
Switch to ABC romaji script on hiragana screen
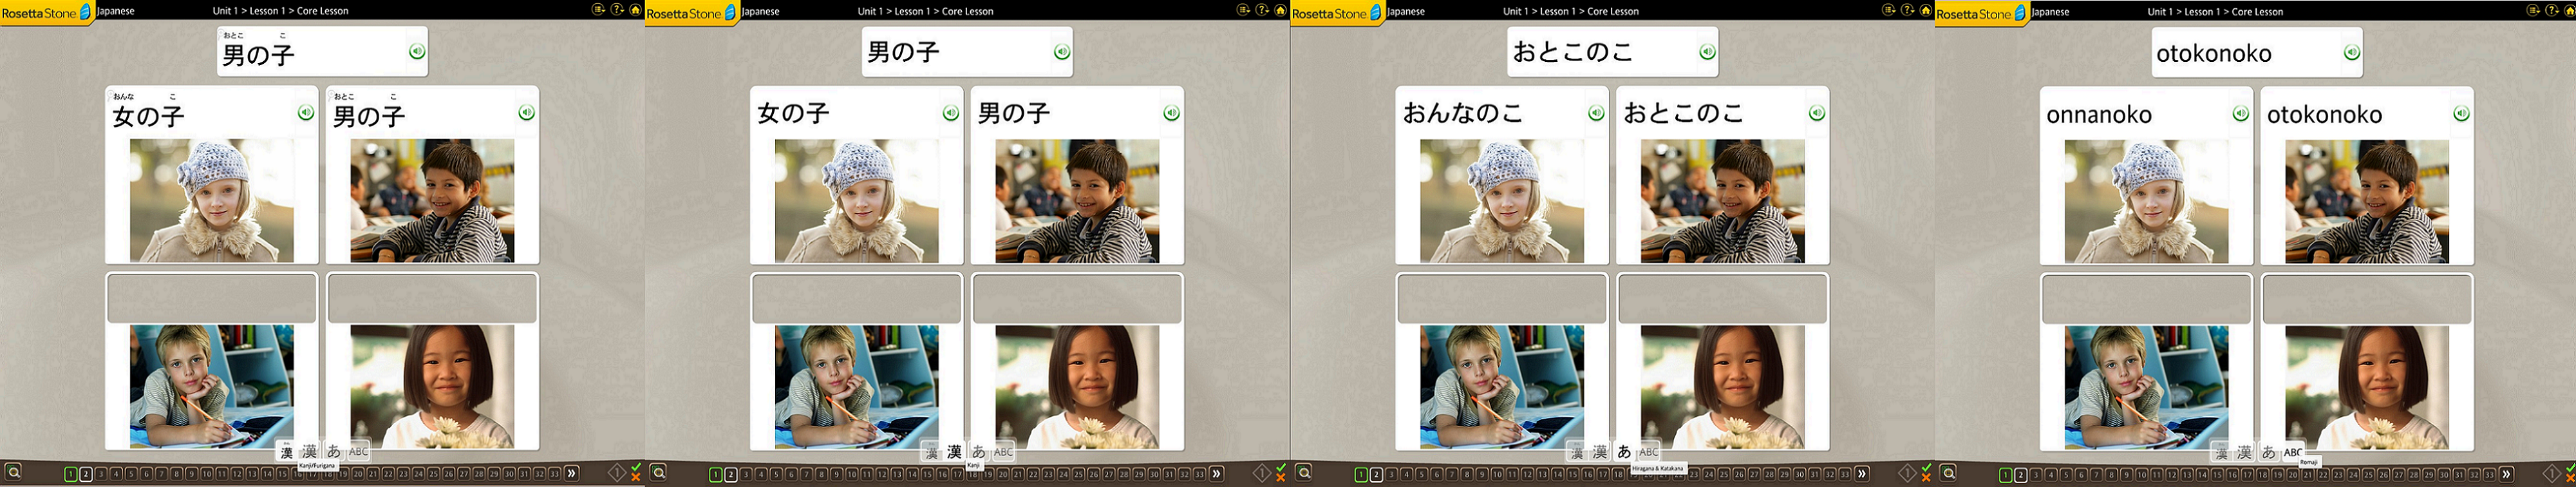point(1648,451)
